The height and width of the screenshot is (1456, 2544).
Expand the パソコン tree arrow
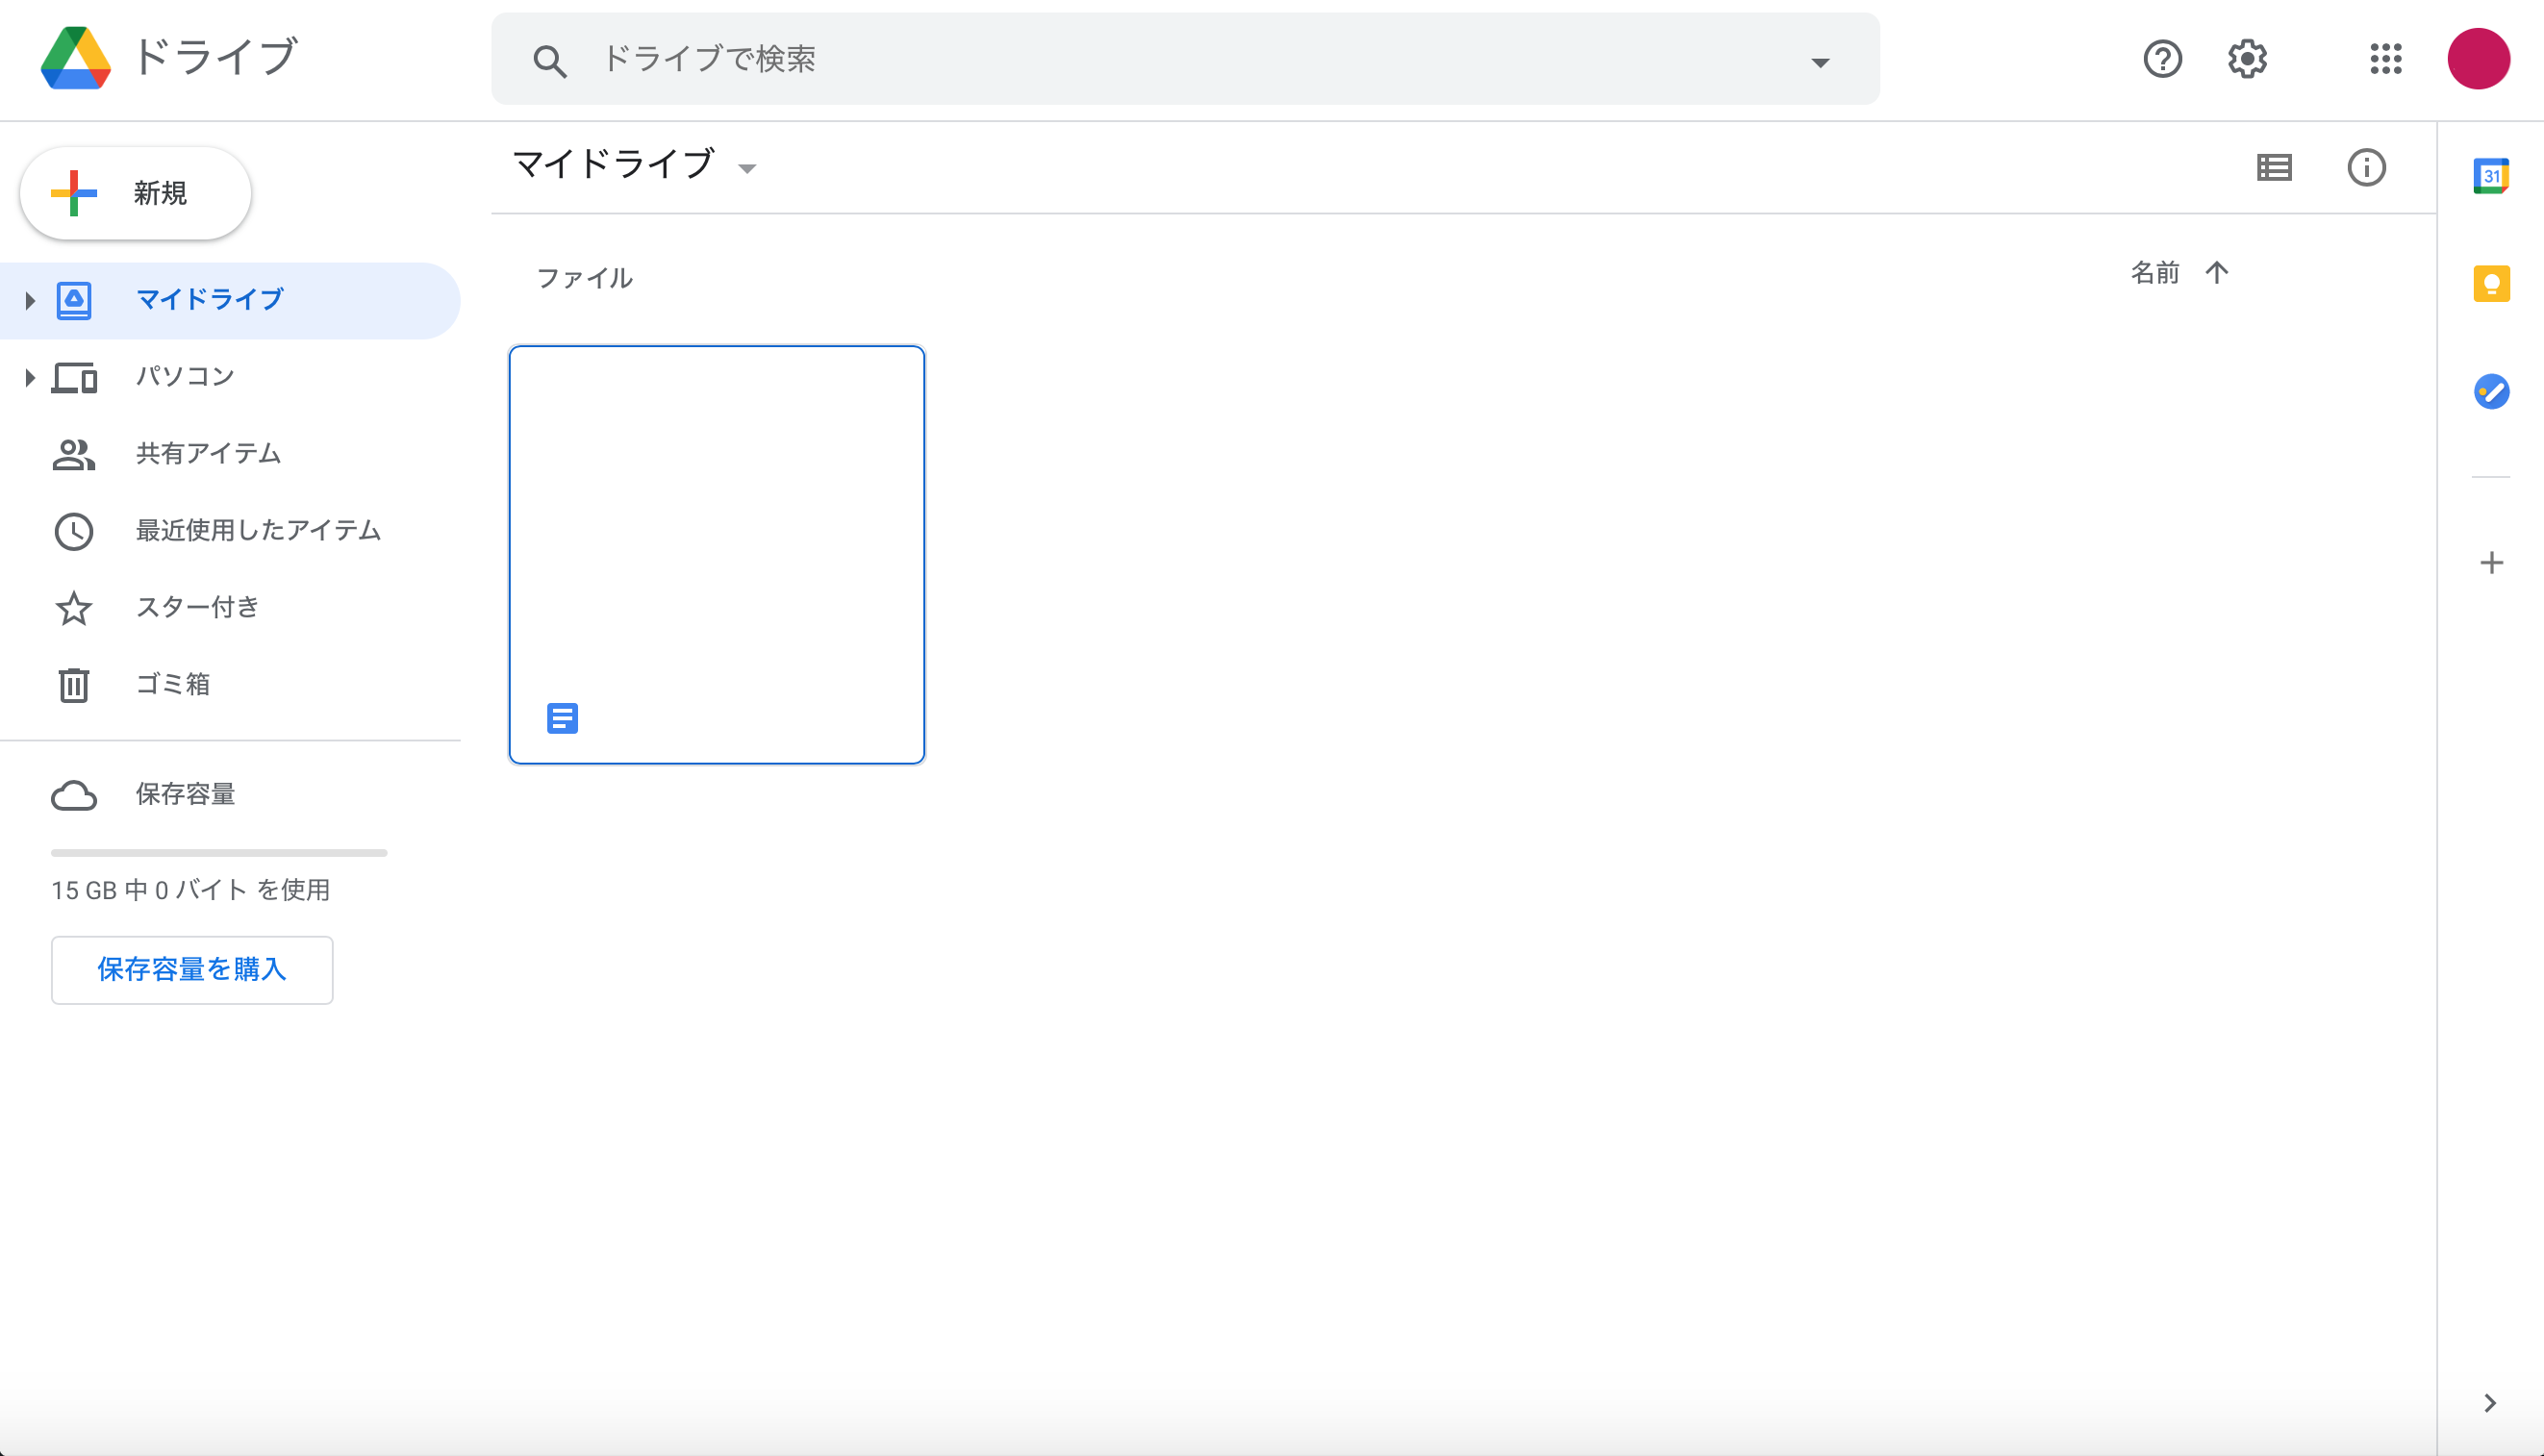tap(30, 377)
